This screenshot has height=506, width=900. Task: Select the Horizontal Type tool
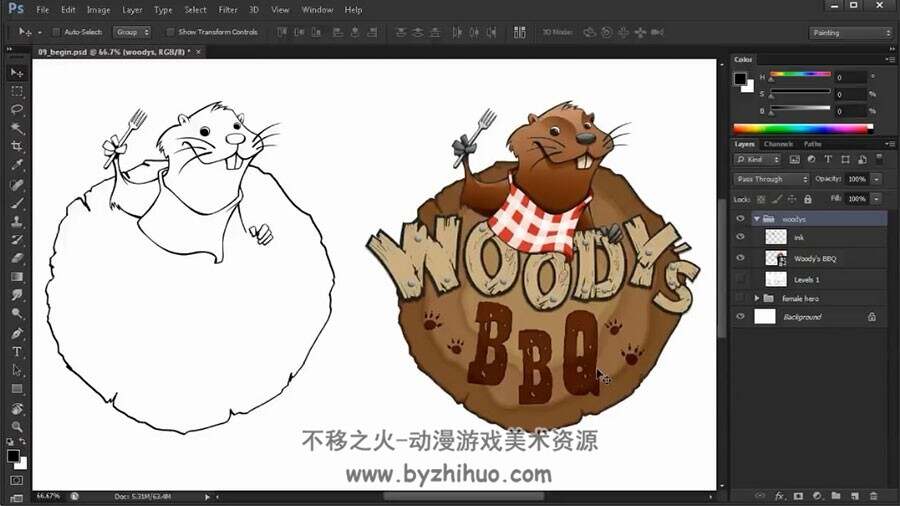(17, 352)
